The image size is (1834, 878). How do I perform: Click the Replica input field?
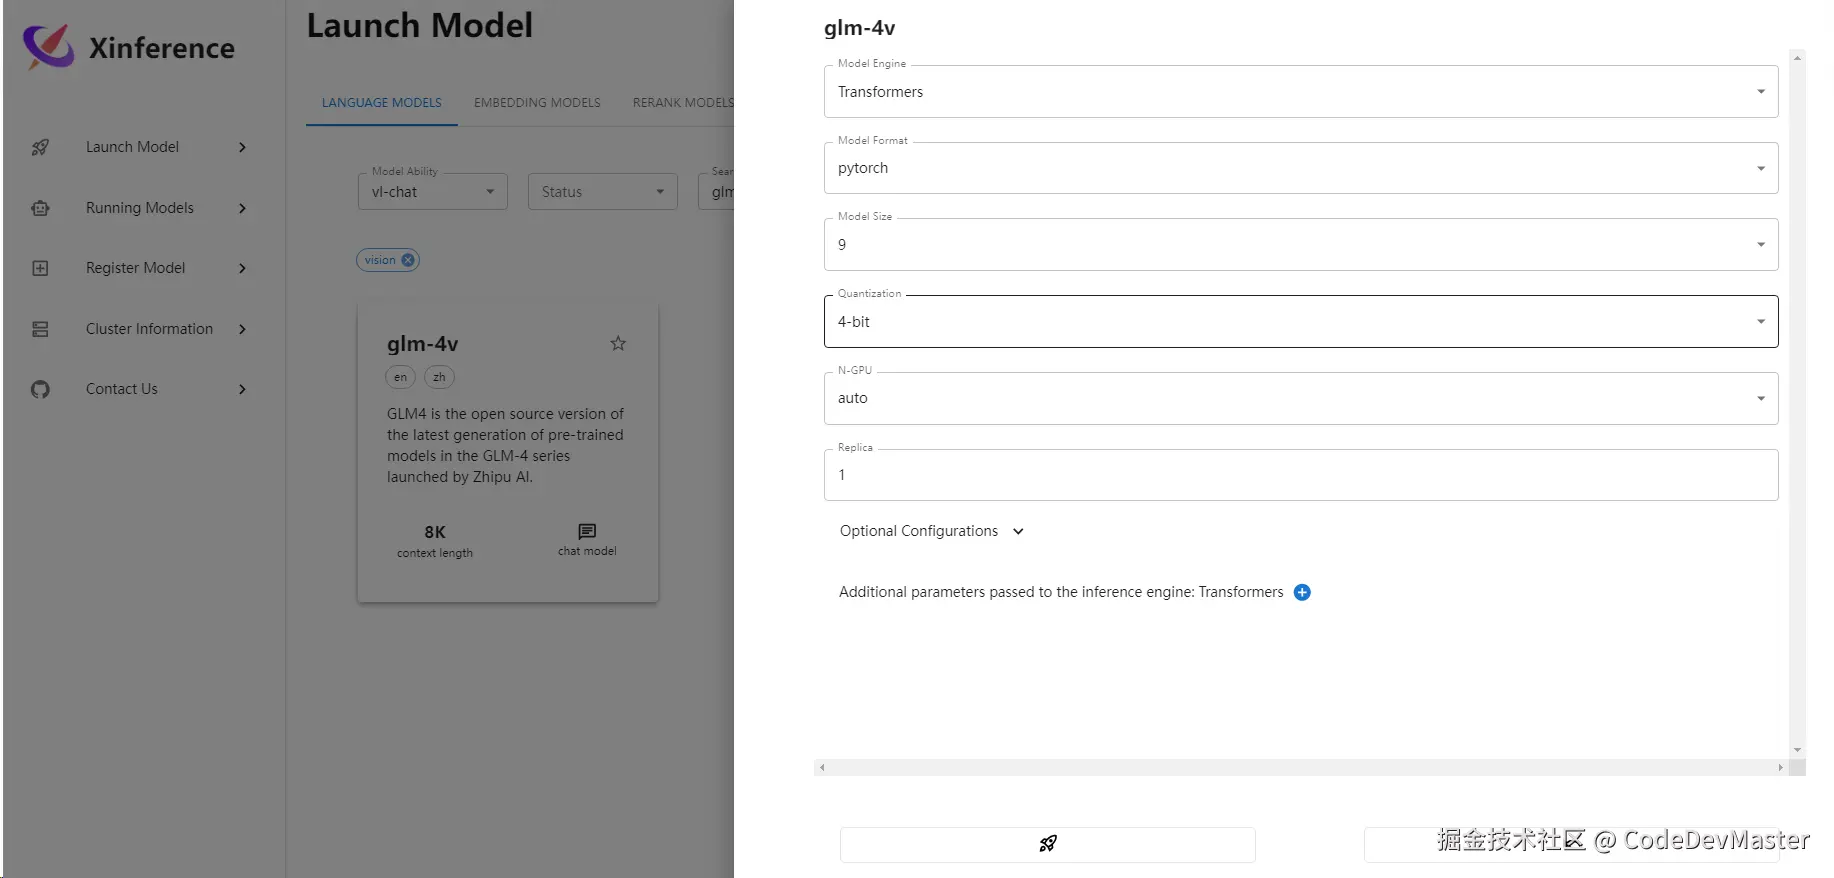(x=1300, y=475)
